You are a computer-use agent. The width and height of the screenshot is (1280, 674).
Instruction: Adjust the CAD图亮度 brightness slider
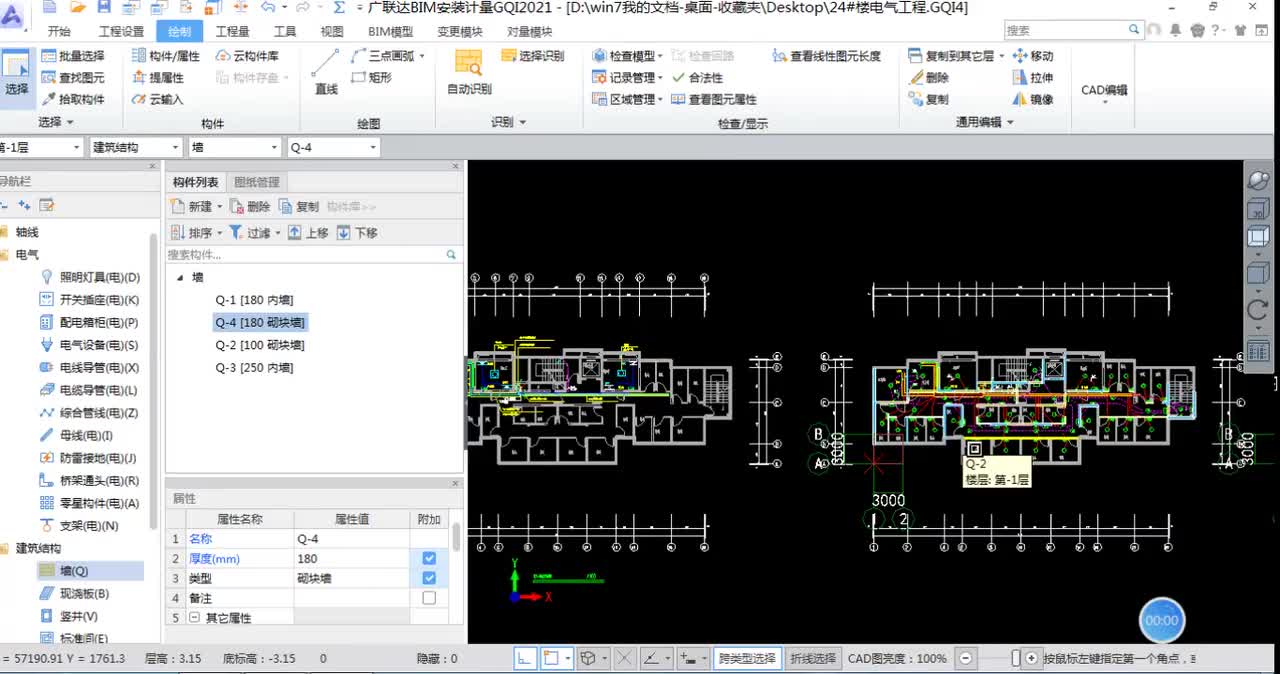pyautogui.click(x=1016, y=658)
